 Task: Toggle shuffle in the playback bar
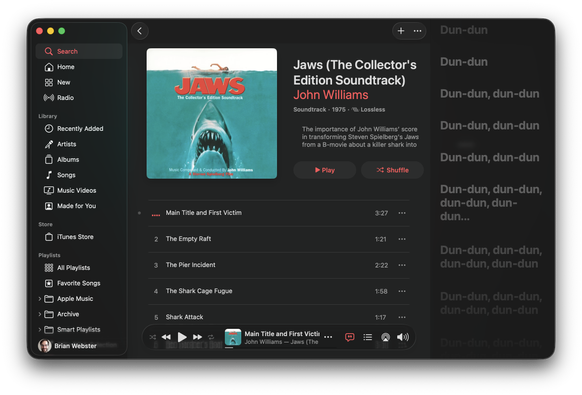point(153,337)
